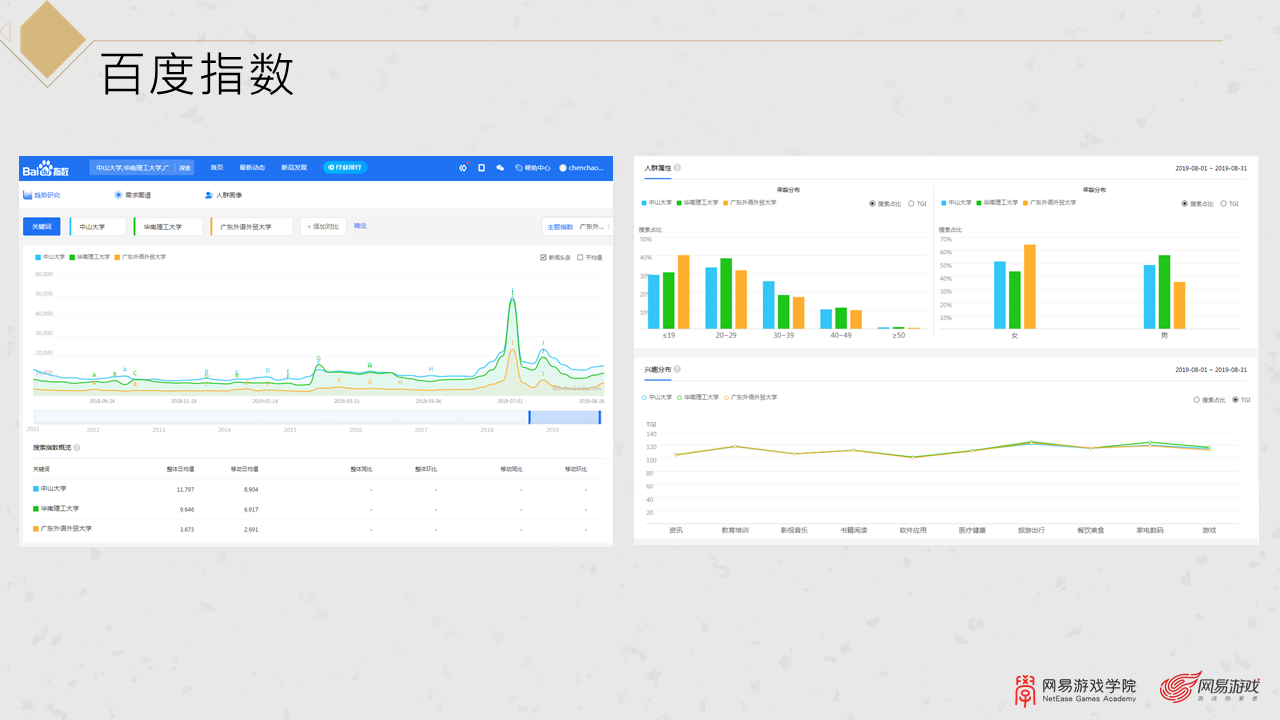Click the chenchao user avatar icon
This screenshot has height=720, width=1280.
tap(563, 168)
